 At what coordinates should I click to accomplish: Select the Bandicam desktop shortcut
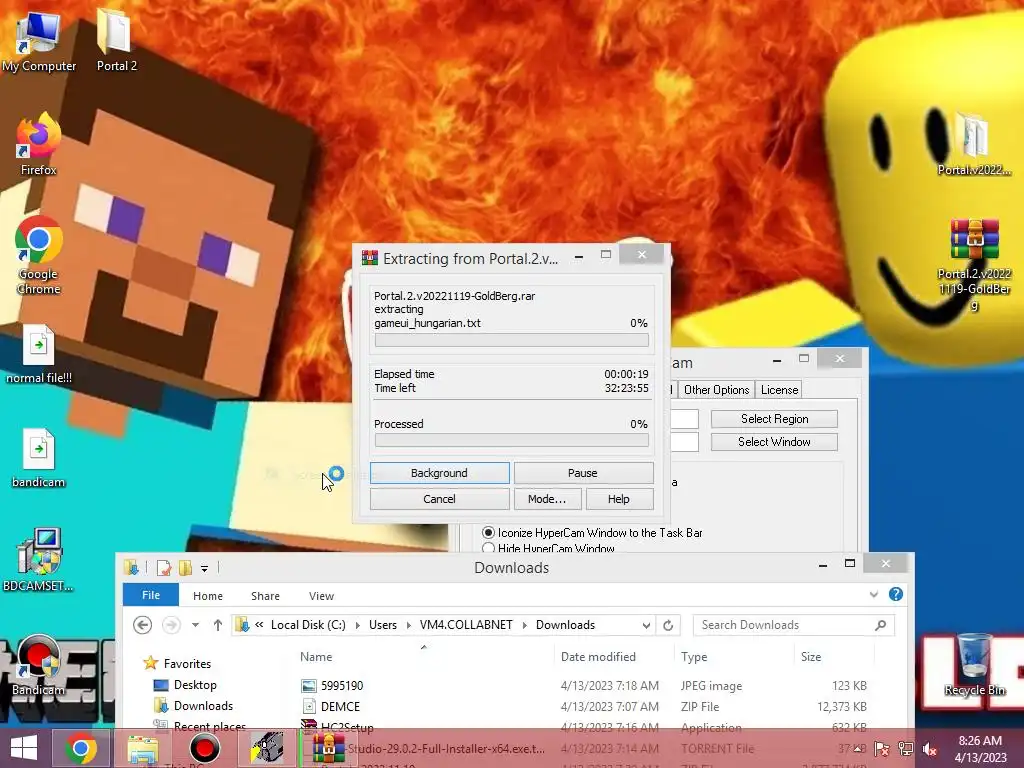coord(39,665)
